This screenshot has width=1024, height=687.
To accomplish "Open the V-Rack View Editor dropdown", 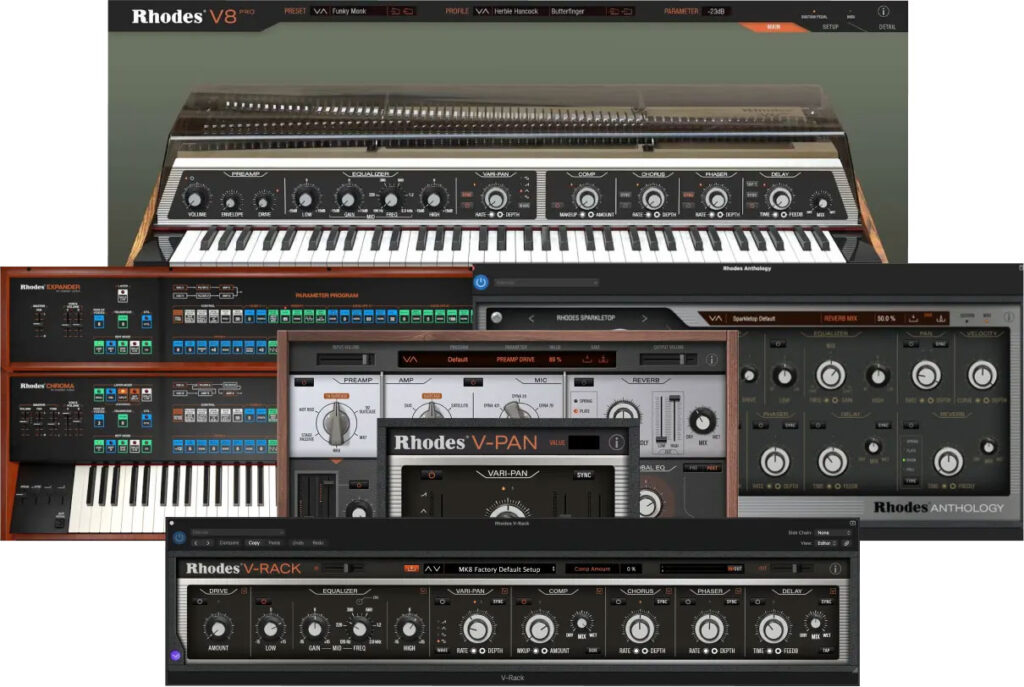I will pyautogui.click(x=826, y=543).
